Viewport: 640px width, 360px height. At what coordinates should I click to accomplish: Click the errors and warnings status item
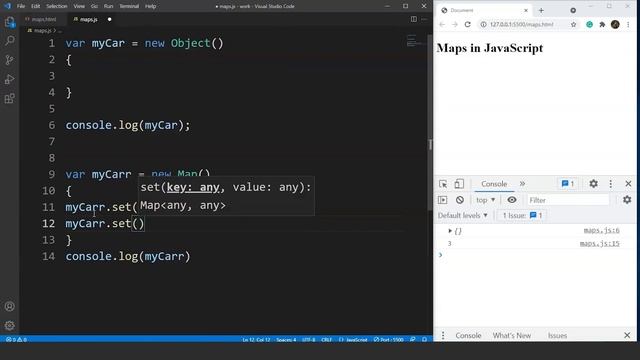pyautogui.click(x=16, y=340)
